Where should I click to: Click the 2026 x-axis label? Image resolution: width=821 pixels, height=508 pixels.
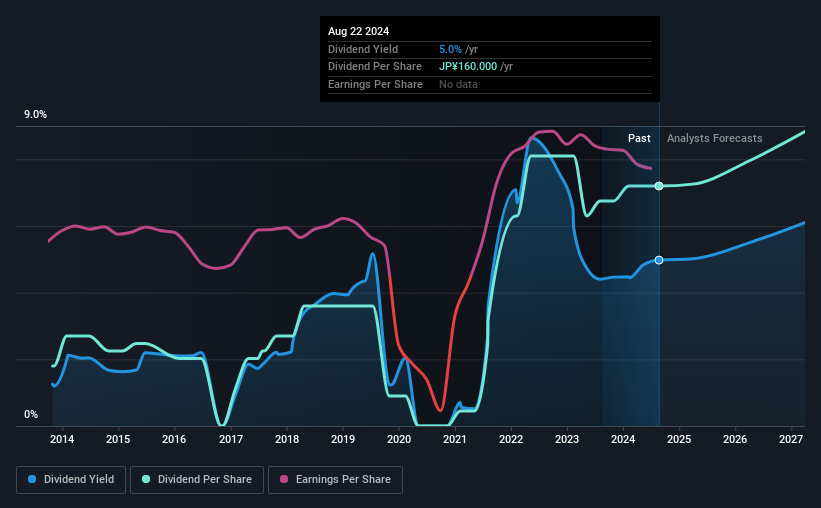click(735, 439)
